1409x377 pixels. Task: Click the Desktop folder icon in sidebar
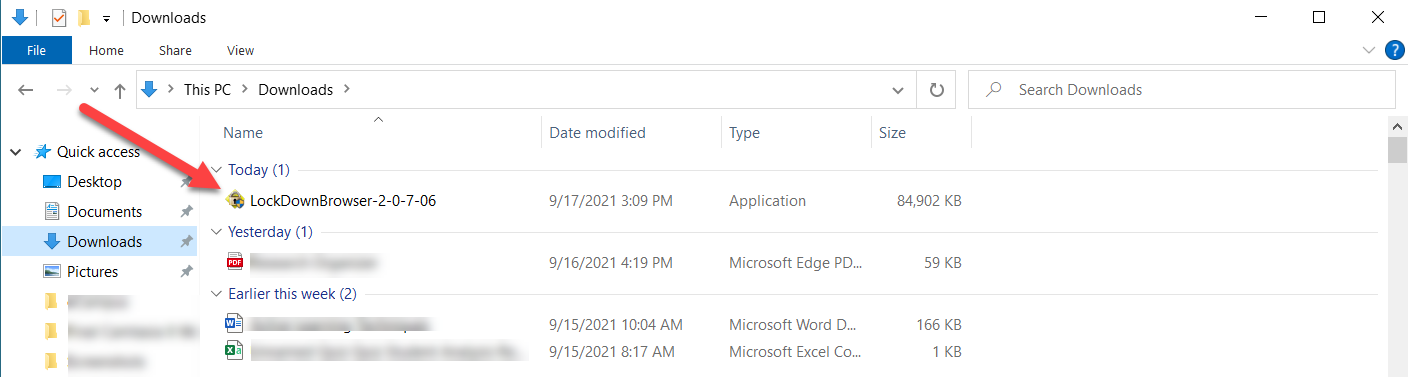point(52,182)
